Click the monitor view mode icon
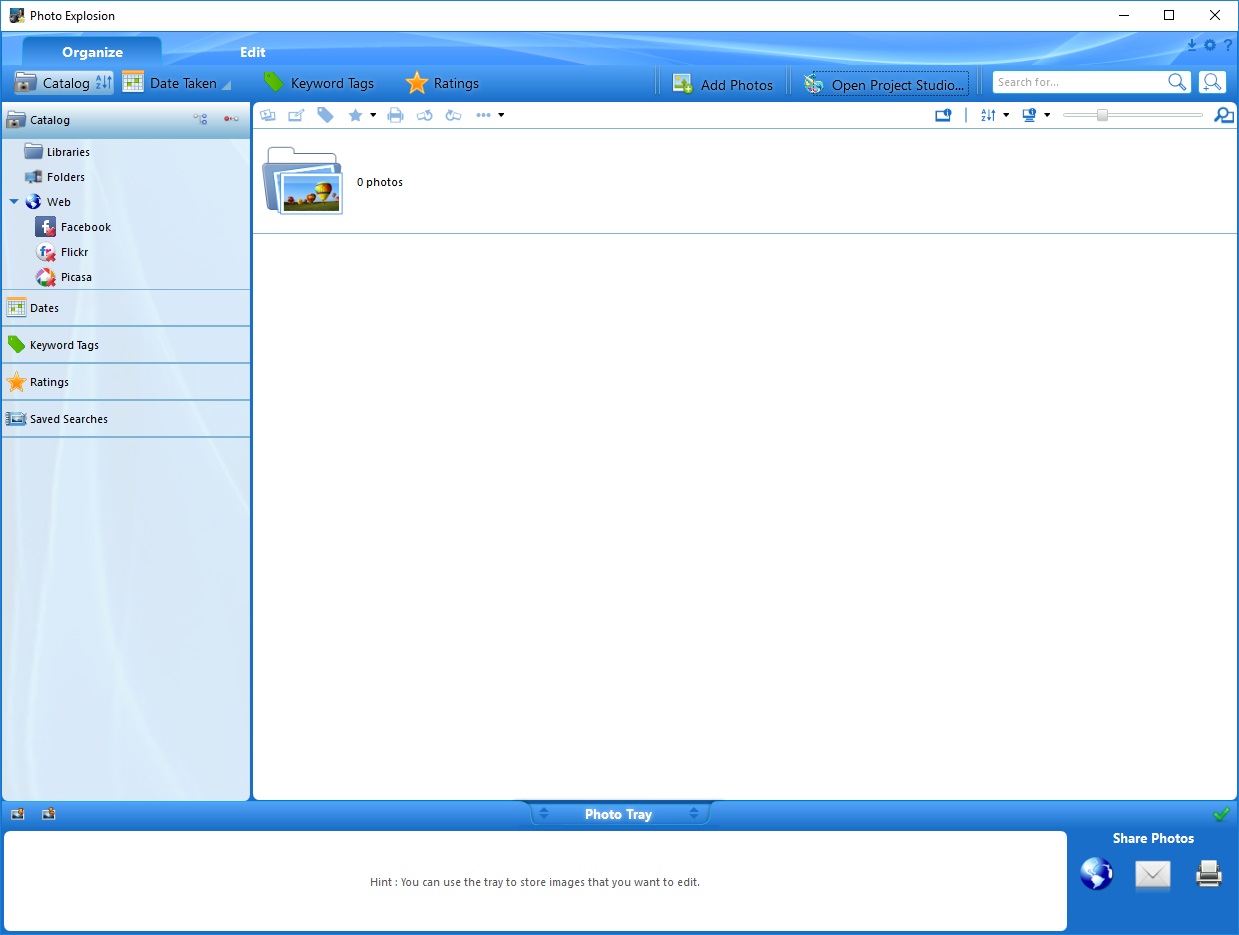The image size is (1239, 935). coord(1029,115)
